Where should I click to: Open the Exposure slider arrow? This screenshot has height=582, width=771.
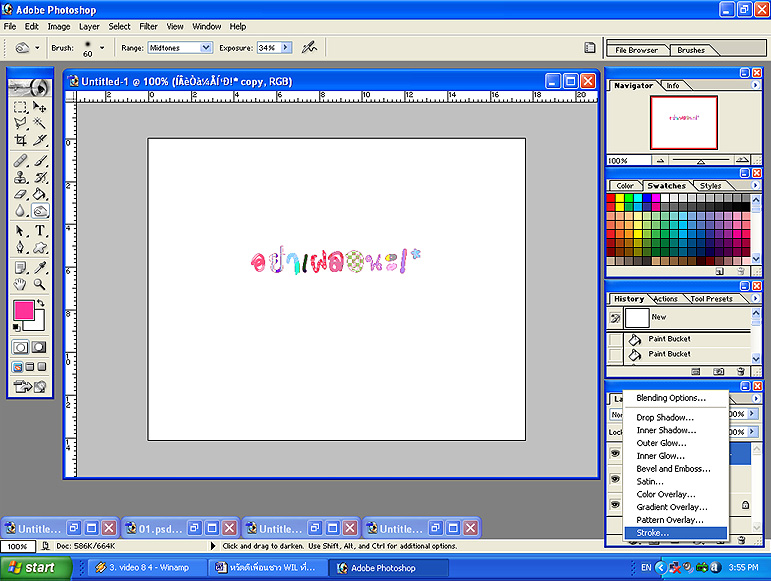point(286,47)
